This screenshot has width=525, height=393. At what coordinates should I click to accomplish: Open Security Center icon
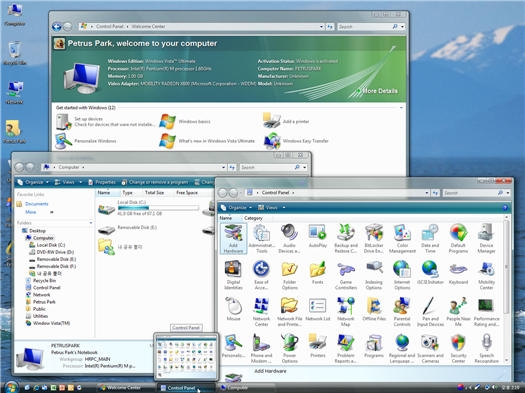pyautogui.click(x=458, y=348)
